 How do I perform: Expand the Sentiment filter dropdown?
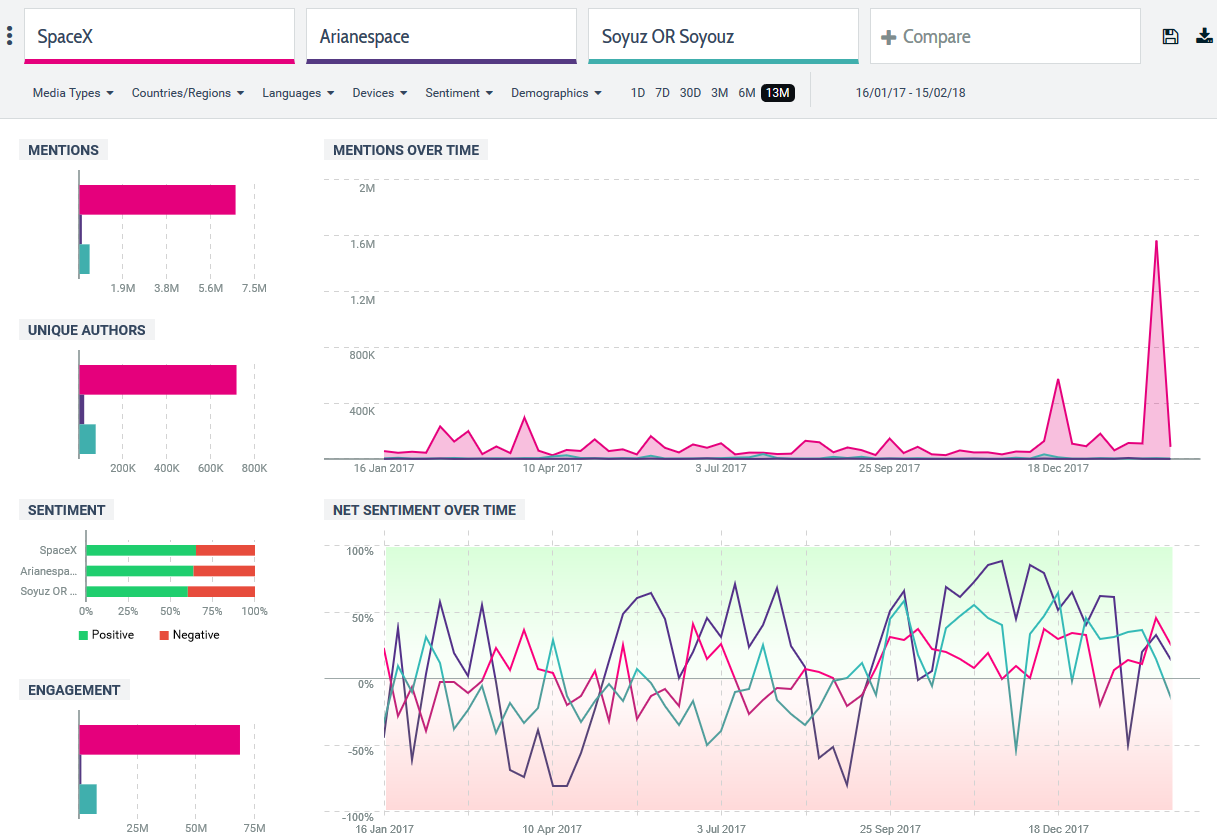click(459, 93)
